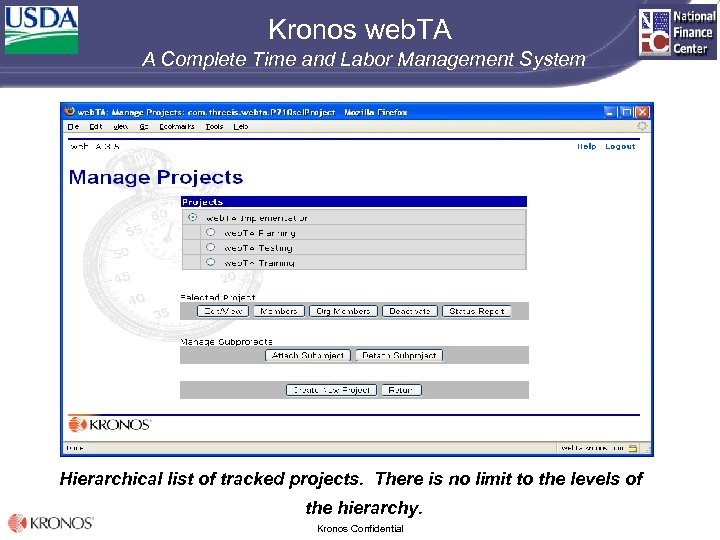Open the Status Report
Screen dimensions: 720x540
click(x=477, y=311)
